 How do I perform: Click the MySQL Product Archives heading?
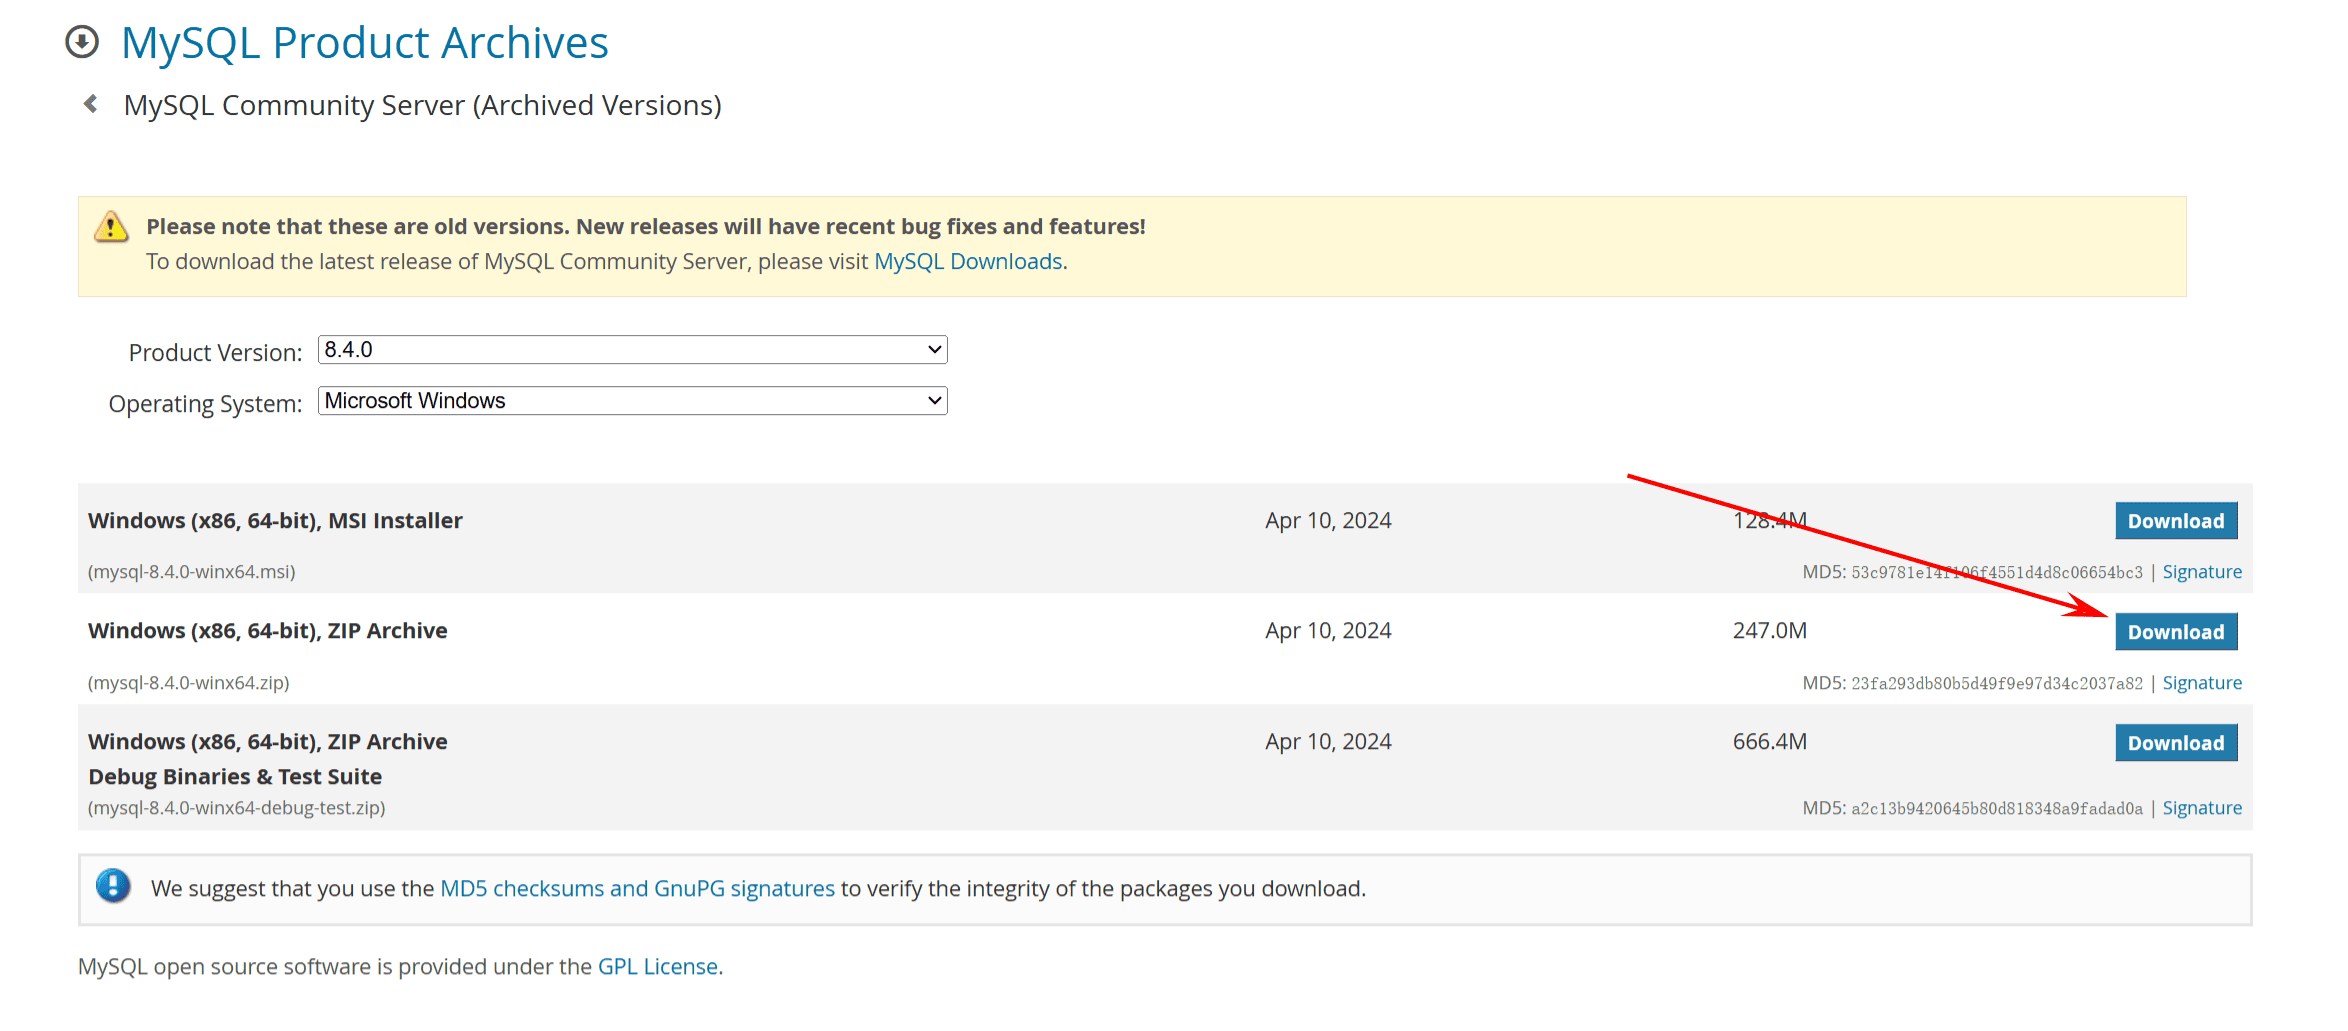364,43
